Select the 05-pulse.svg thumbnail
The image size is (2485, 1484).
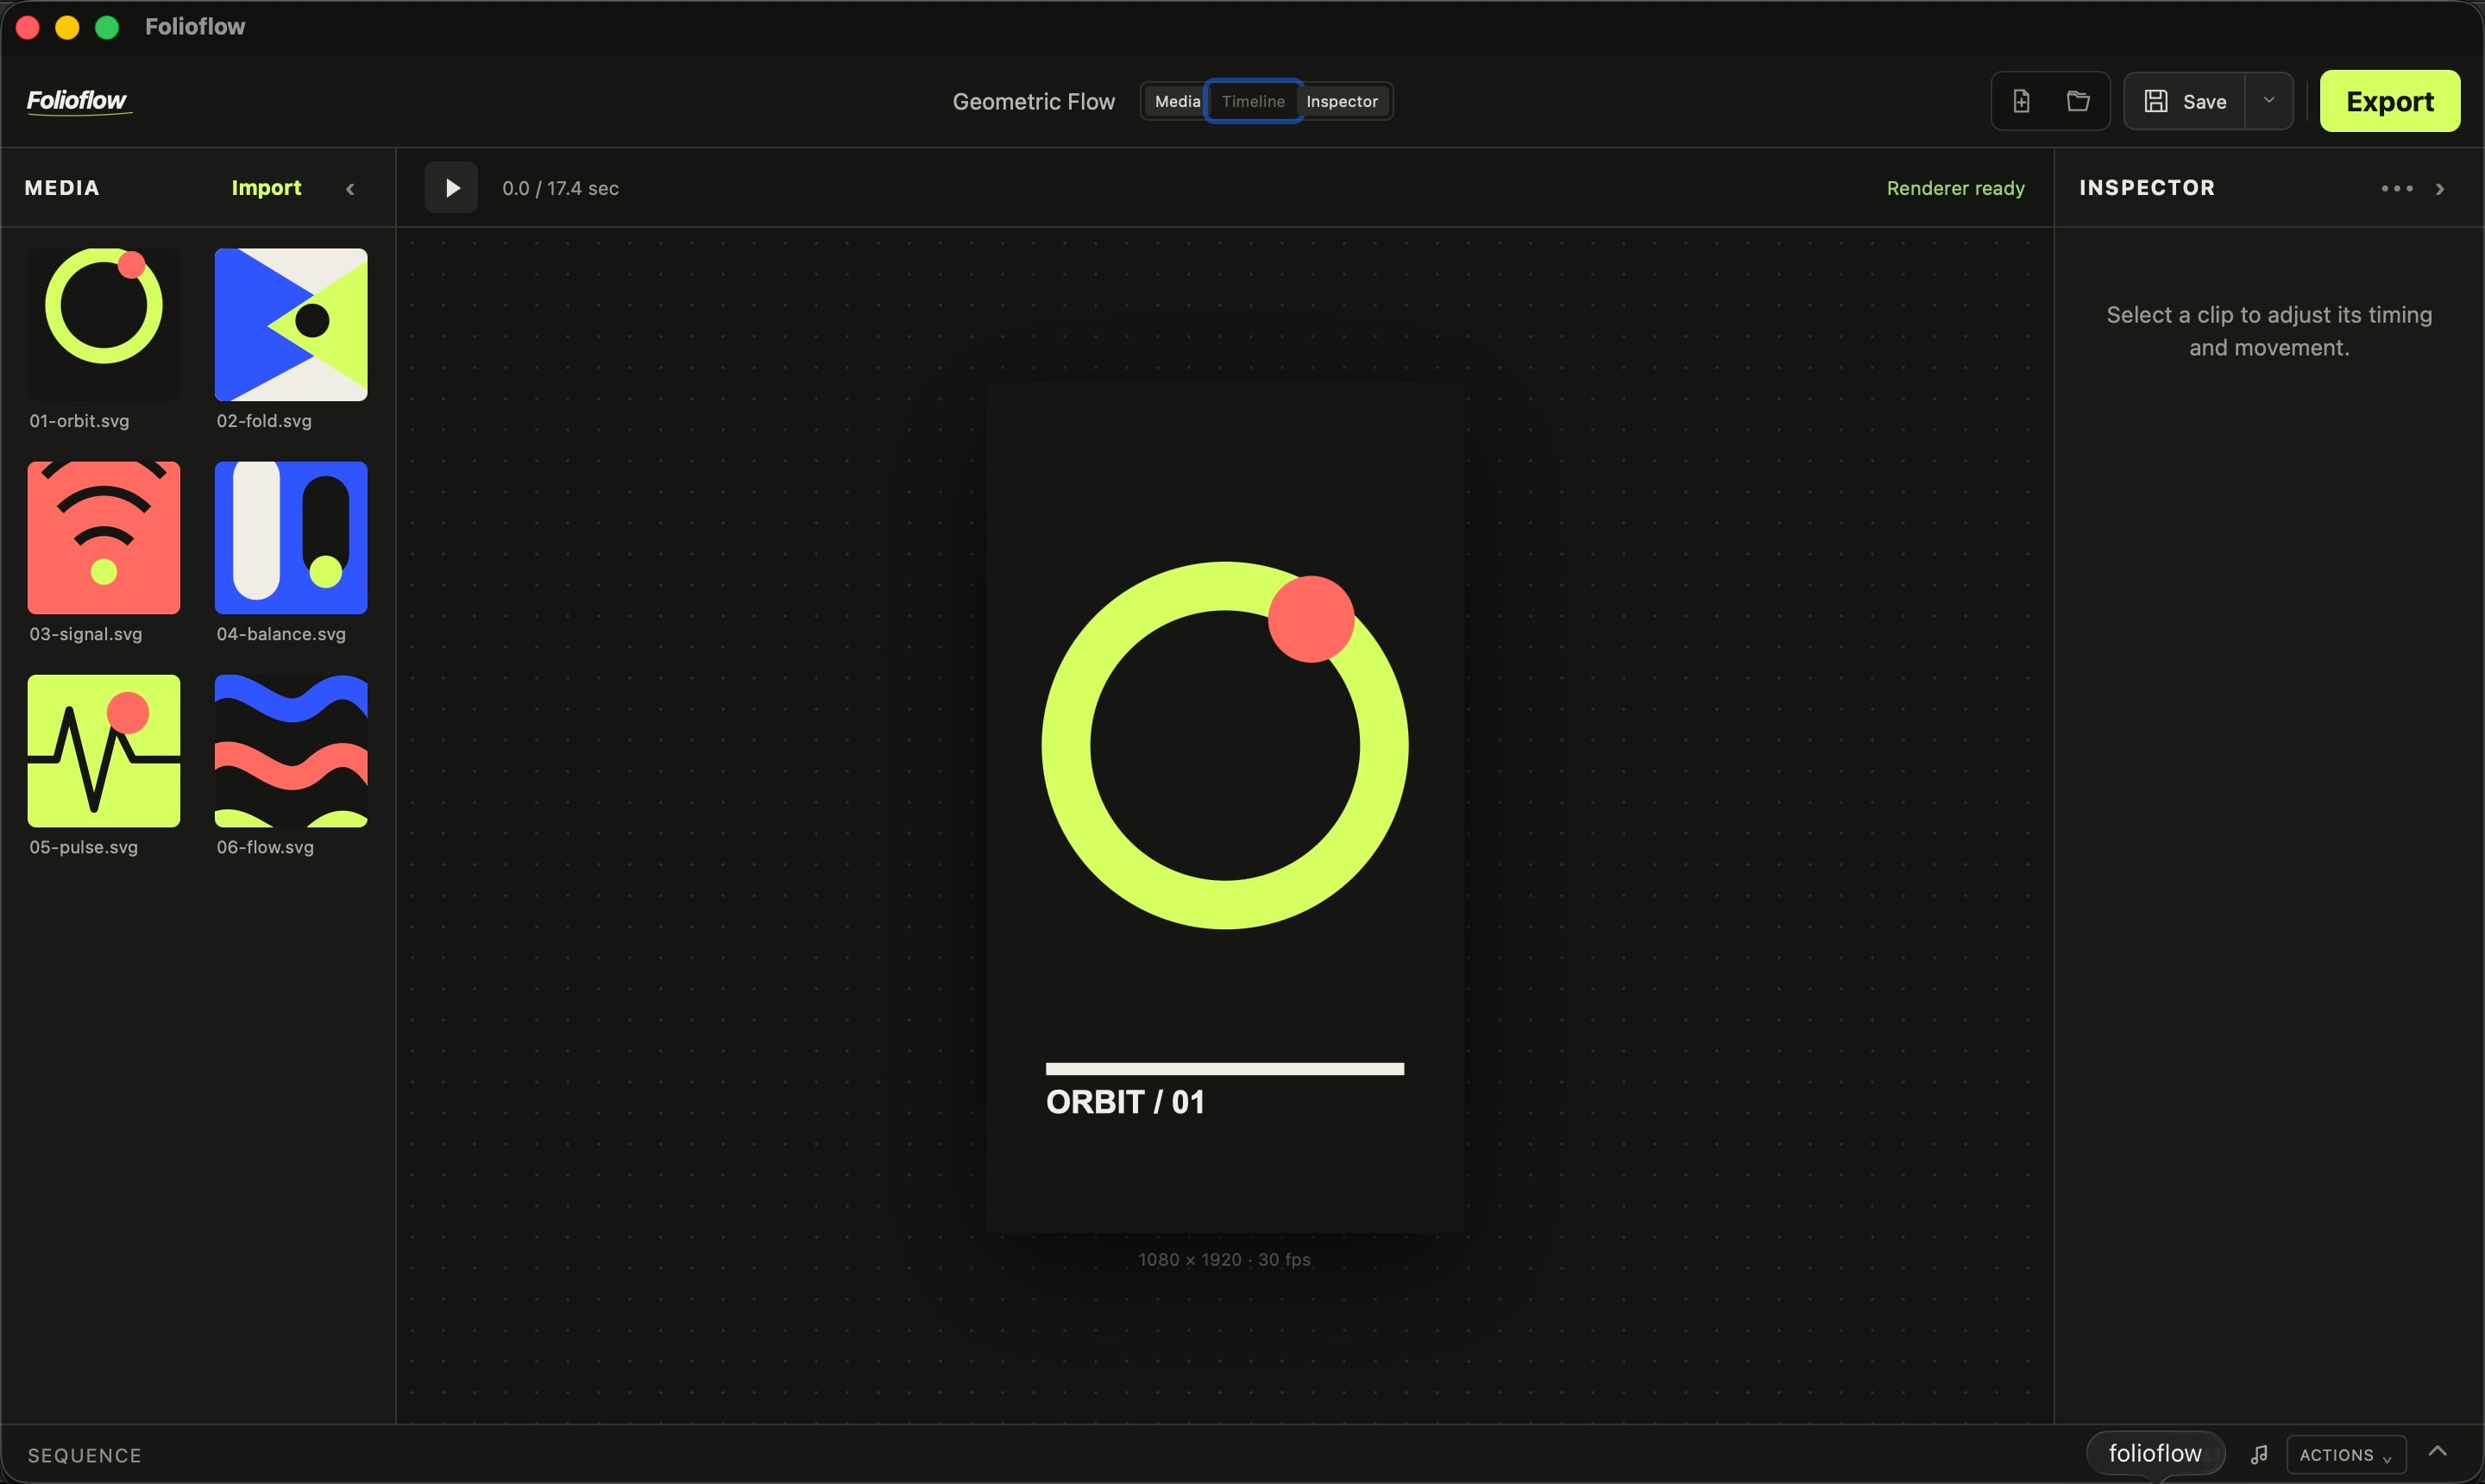[104, 751]
